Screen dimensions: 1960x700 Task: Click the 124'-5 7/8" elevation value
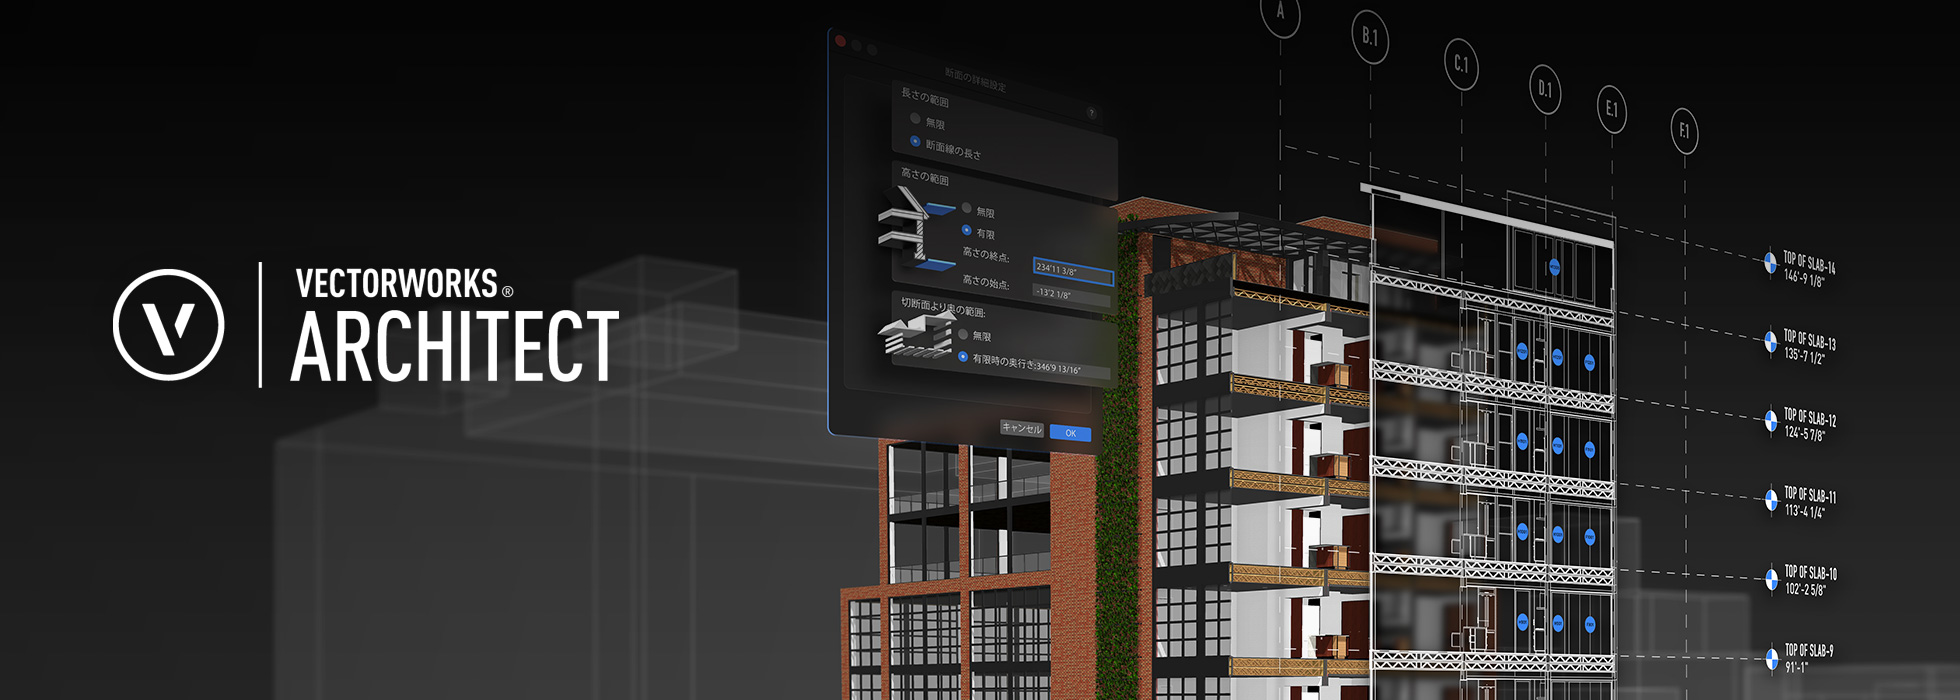point(1806,434)
